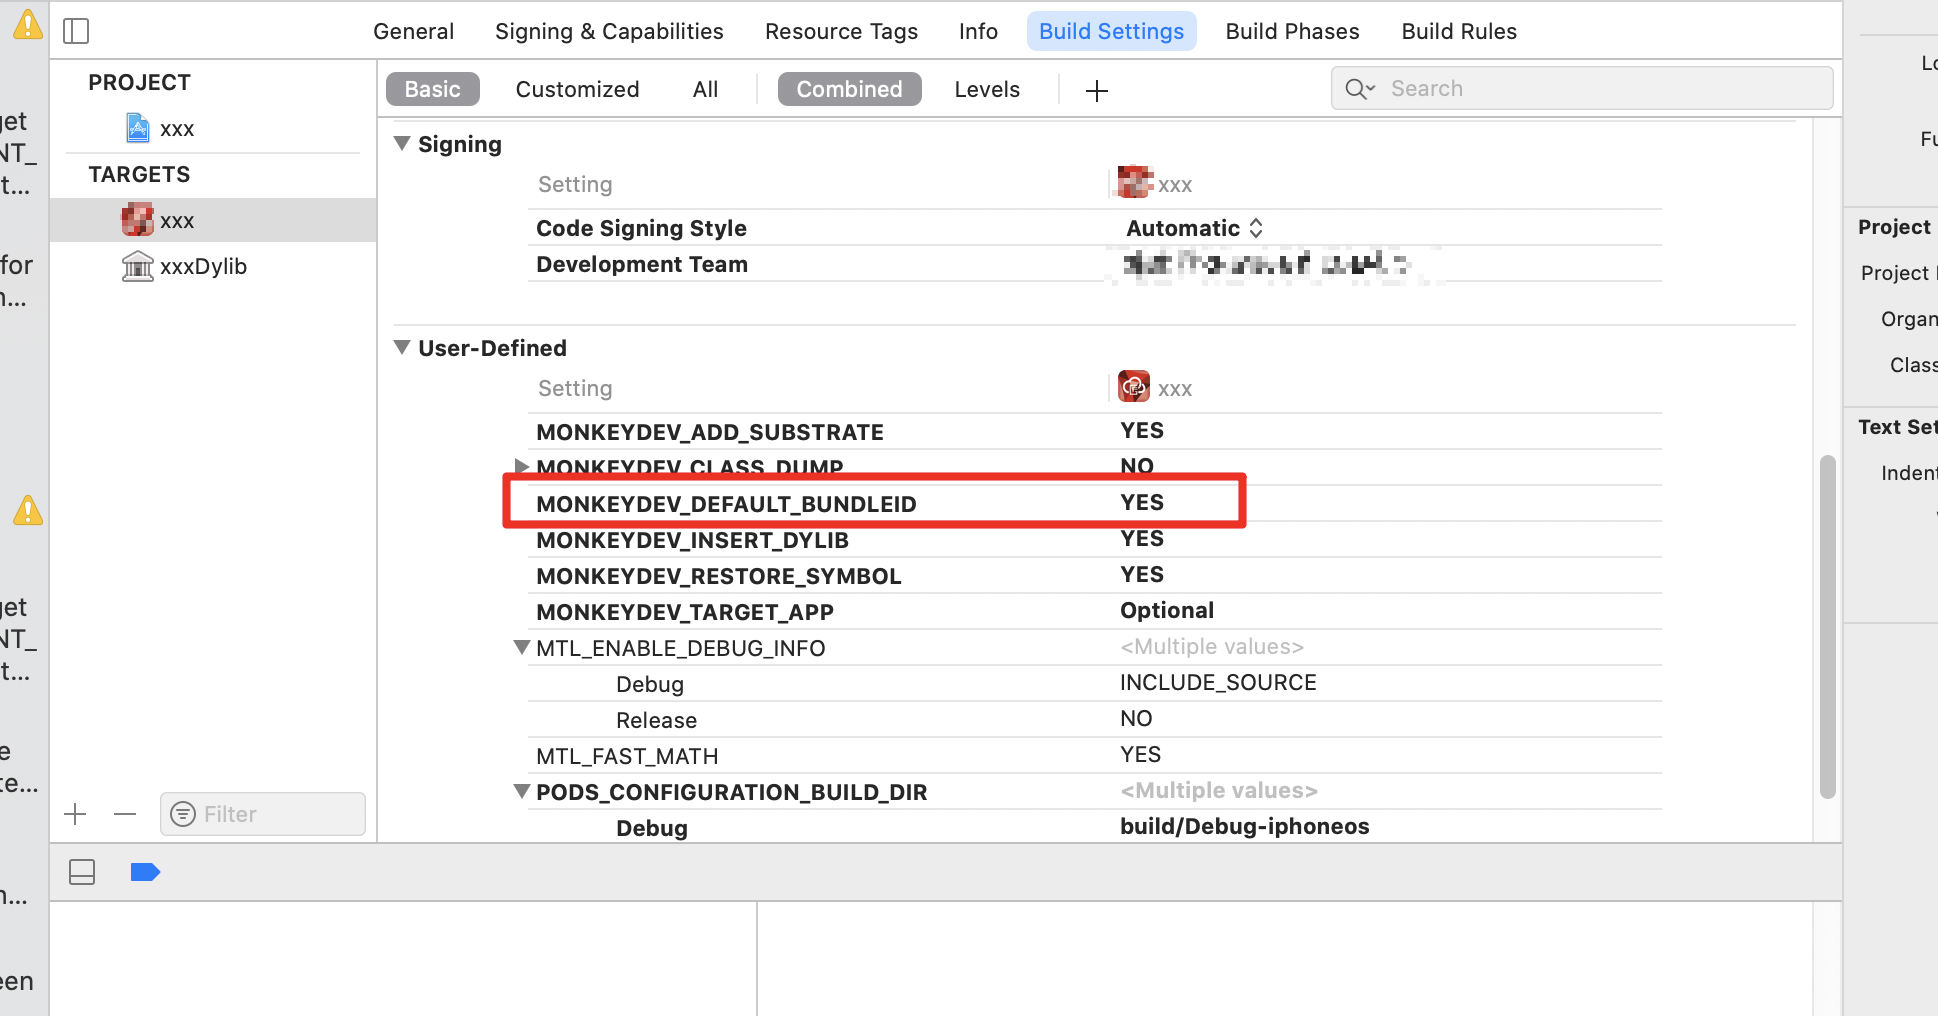Viewport: 1938px width, 1016px height.
Task: Click the xxx app icon in the User-Defined header
Action: [1134, 387]
